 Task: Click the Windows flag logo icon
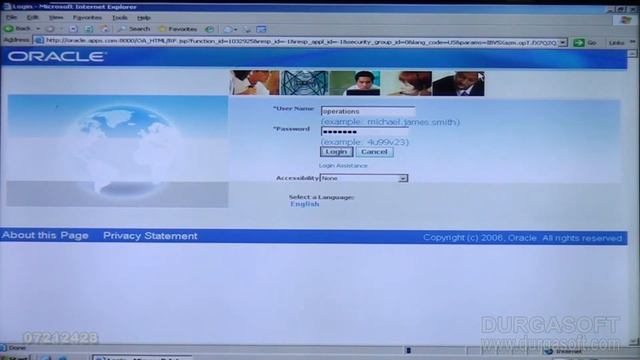click(x=626, y=20)
